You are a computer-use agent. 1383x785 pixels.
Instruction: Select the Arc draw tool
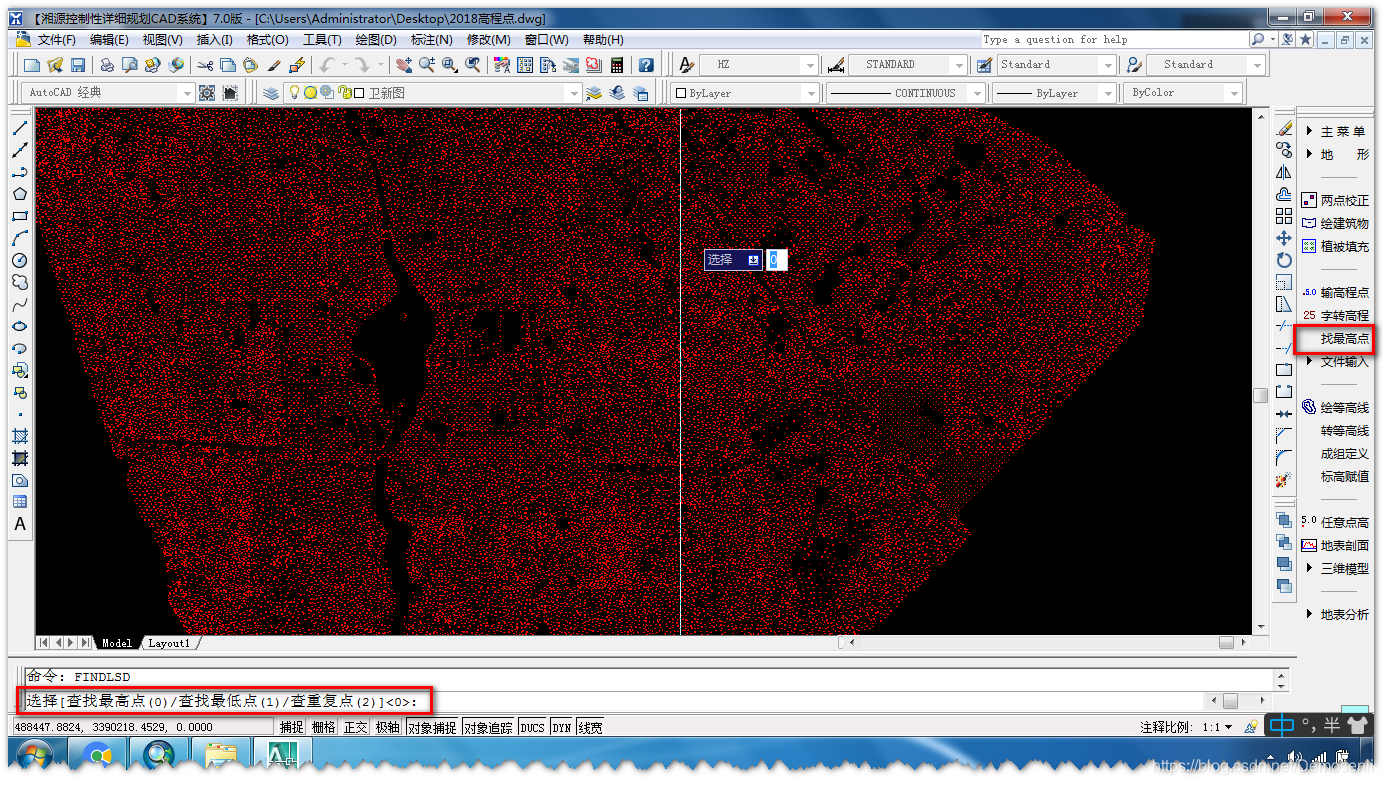[x=19, y=238]
